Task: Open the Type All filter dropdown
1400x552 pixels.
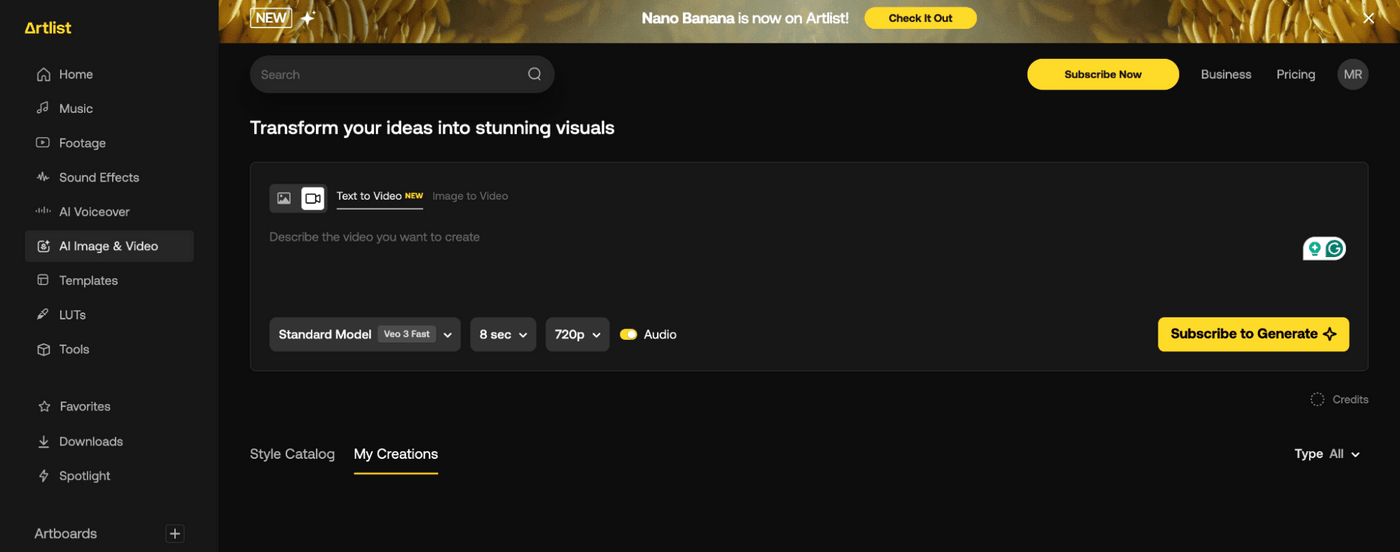Action: click(1327, 454)
